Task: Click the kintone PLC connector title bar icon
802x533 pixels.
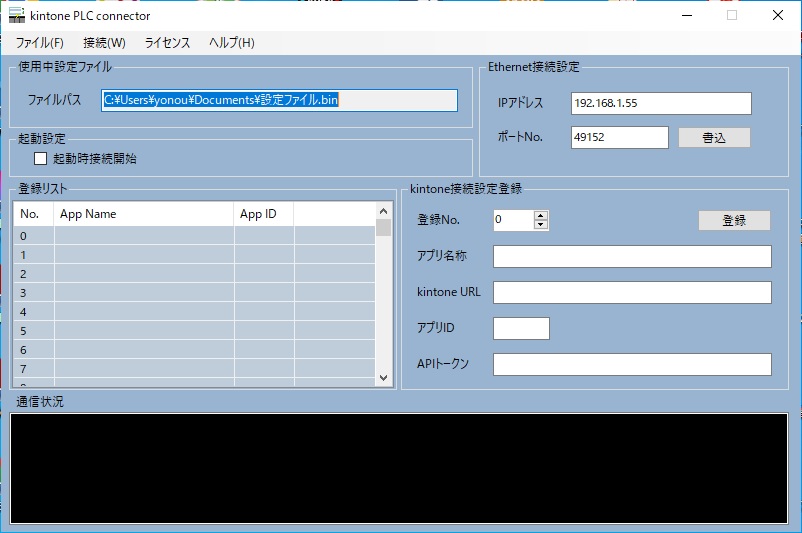Action: (16, 15)
